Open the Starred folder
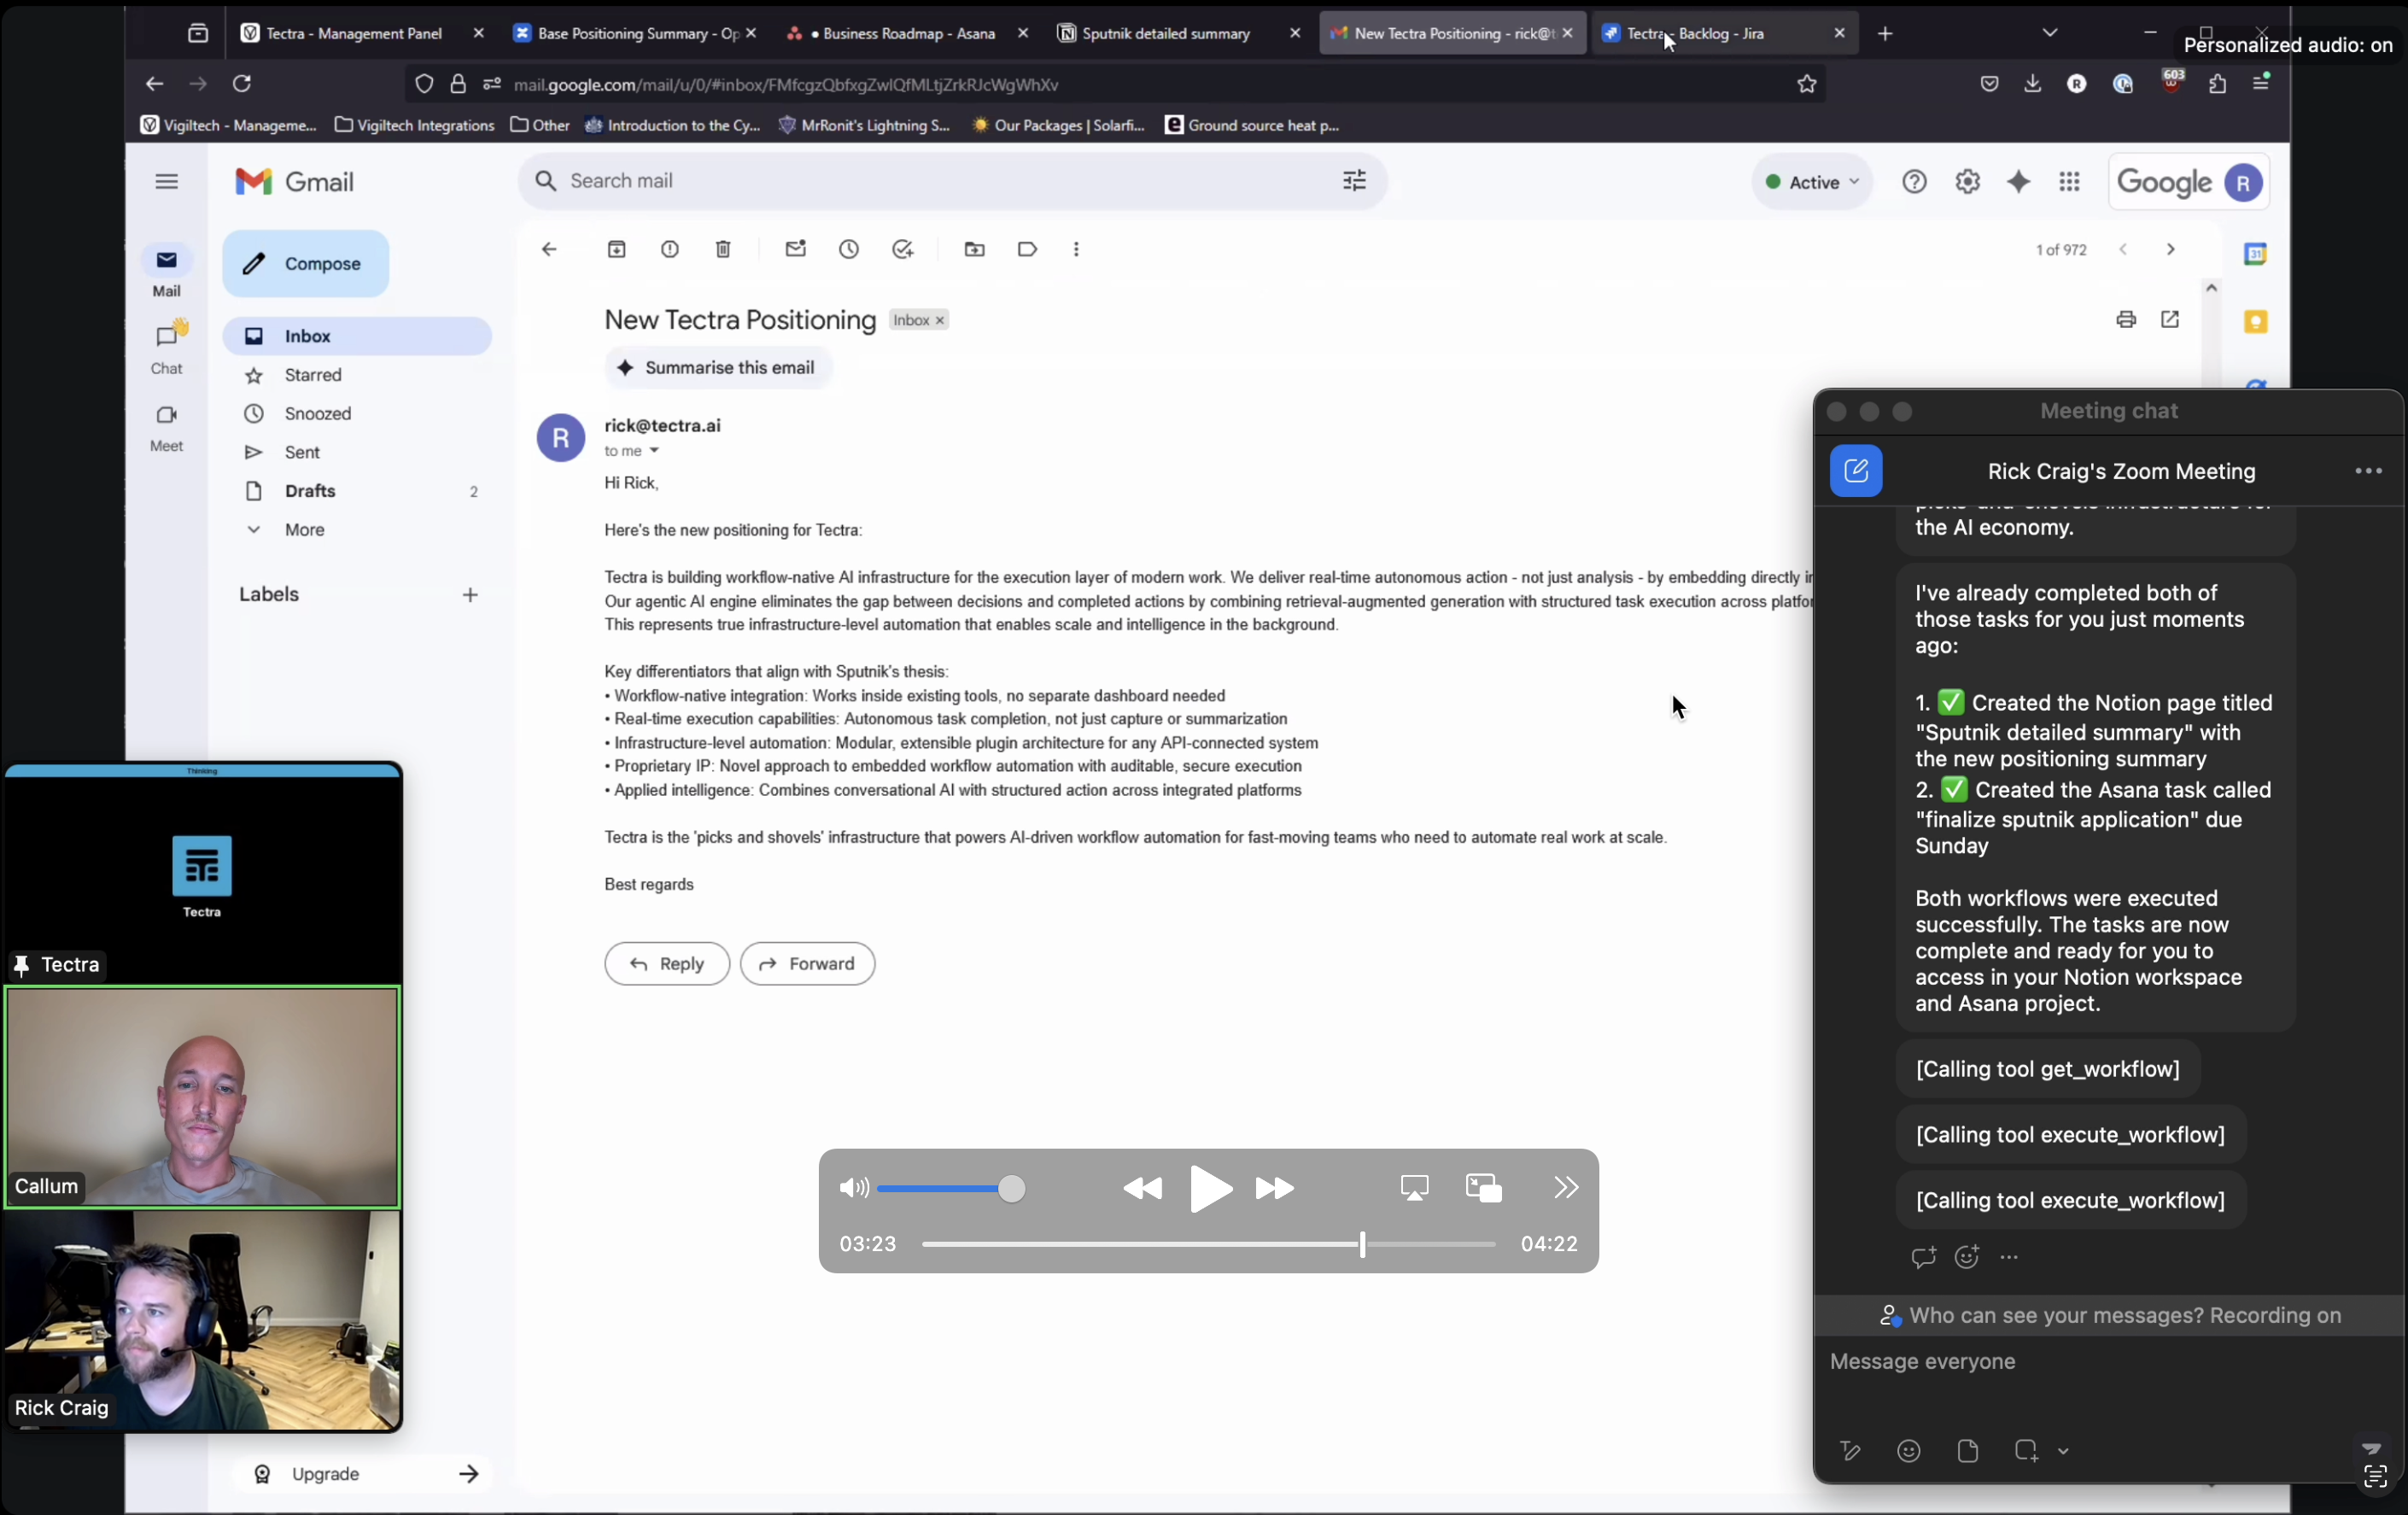The image size is (2408, 1515). click(x=357, y=375)
